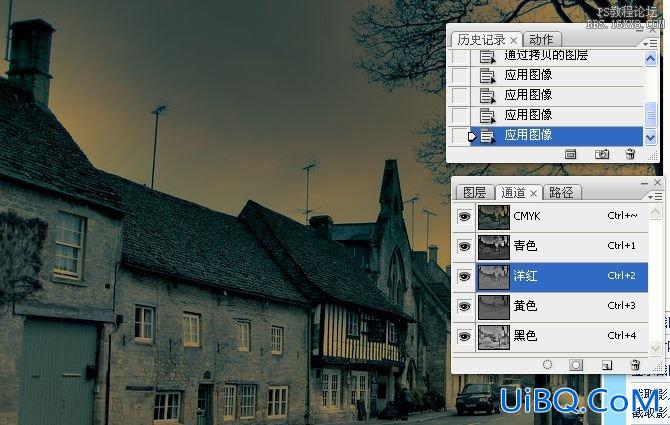670x425 pixels.
Task: Open History panel options menu icon
Action: 650,43
